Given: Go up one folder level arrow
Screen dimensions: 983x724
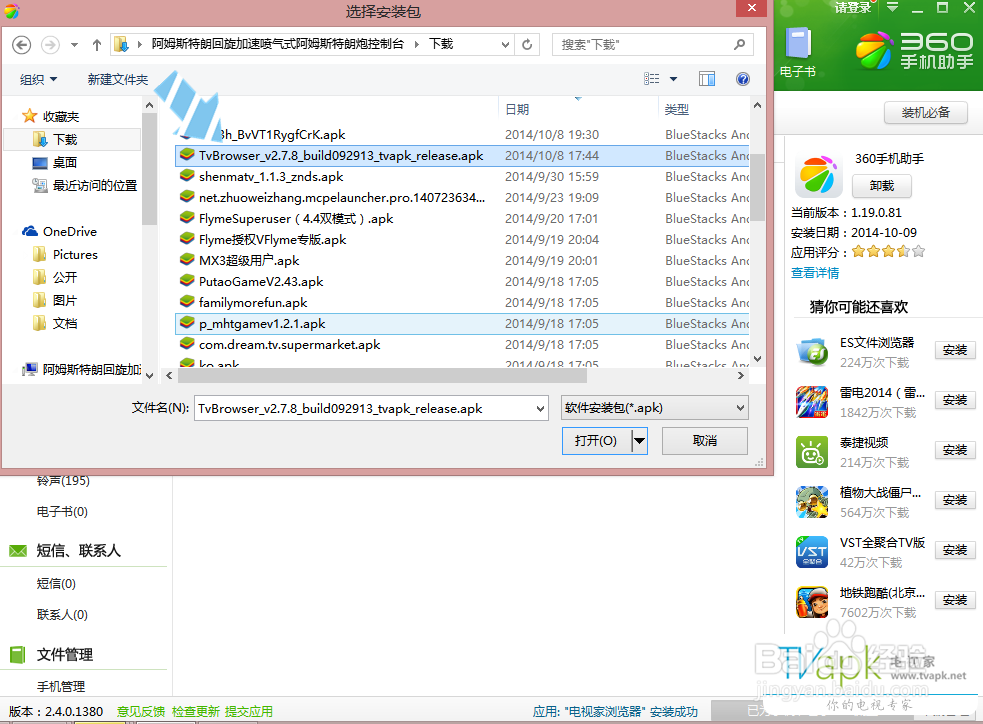Looking at the screenshot, I should 97,45.
